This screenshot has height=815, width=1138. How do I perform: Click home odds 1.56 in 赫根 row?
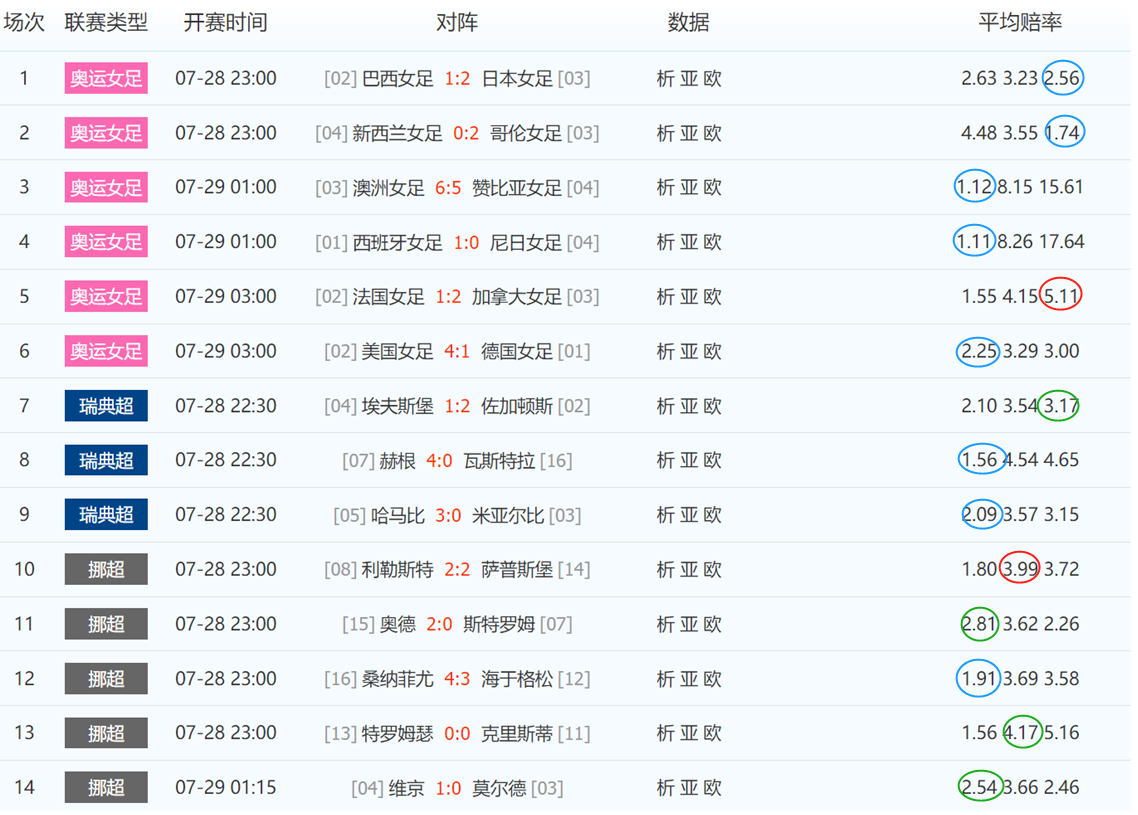[x=979, y=460]
